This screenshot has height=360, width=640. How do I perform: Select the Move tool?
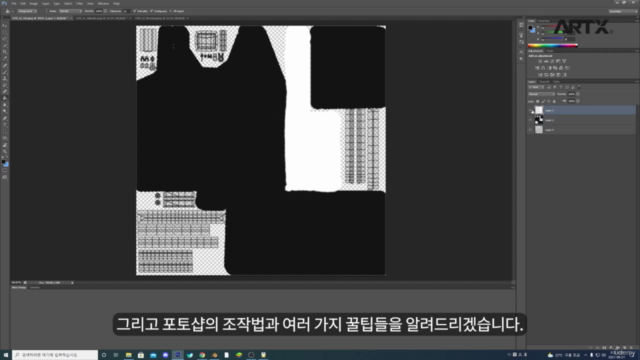coord(5,25)
